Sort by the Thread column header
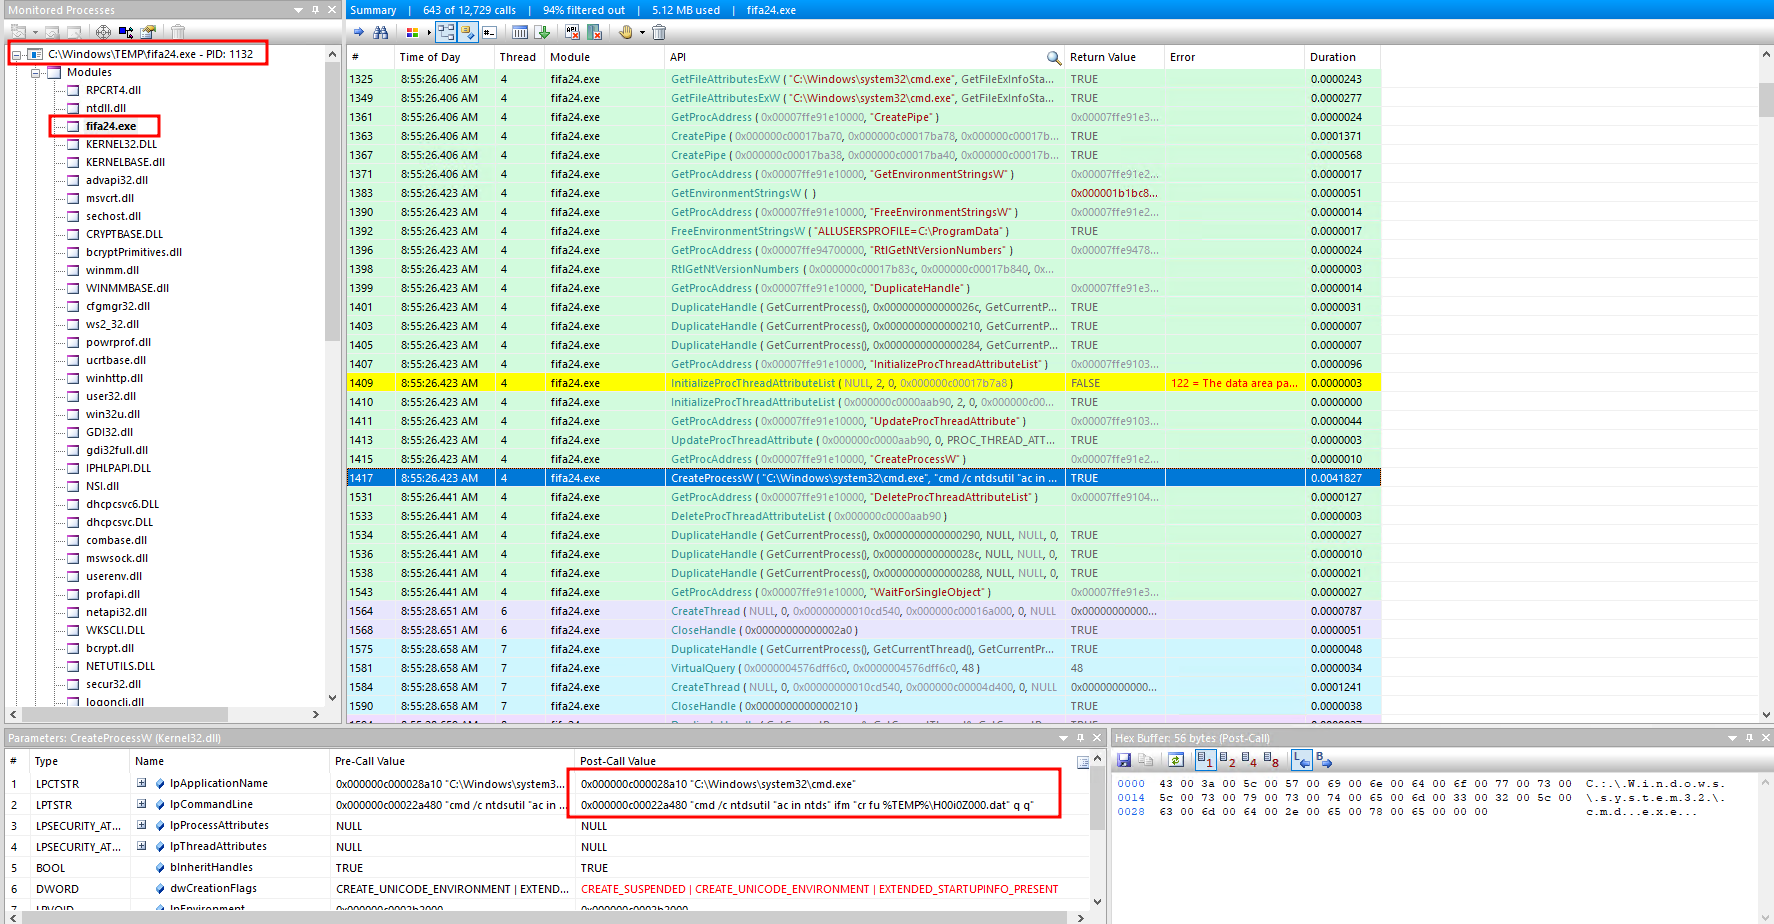1774x924 pixels. [520, 58]
